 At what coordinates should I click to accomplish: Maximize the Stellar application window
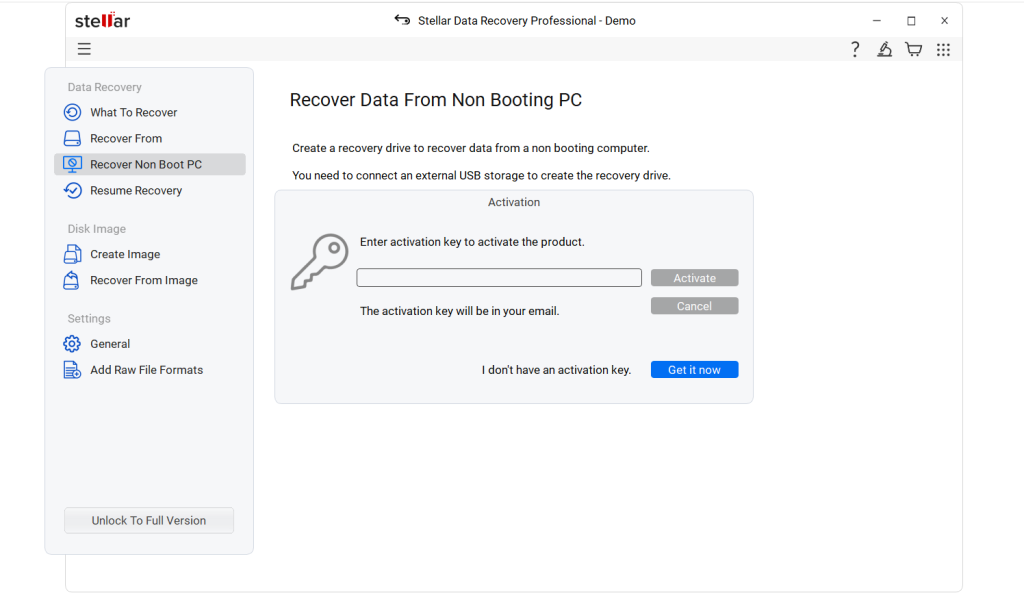911,20
